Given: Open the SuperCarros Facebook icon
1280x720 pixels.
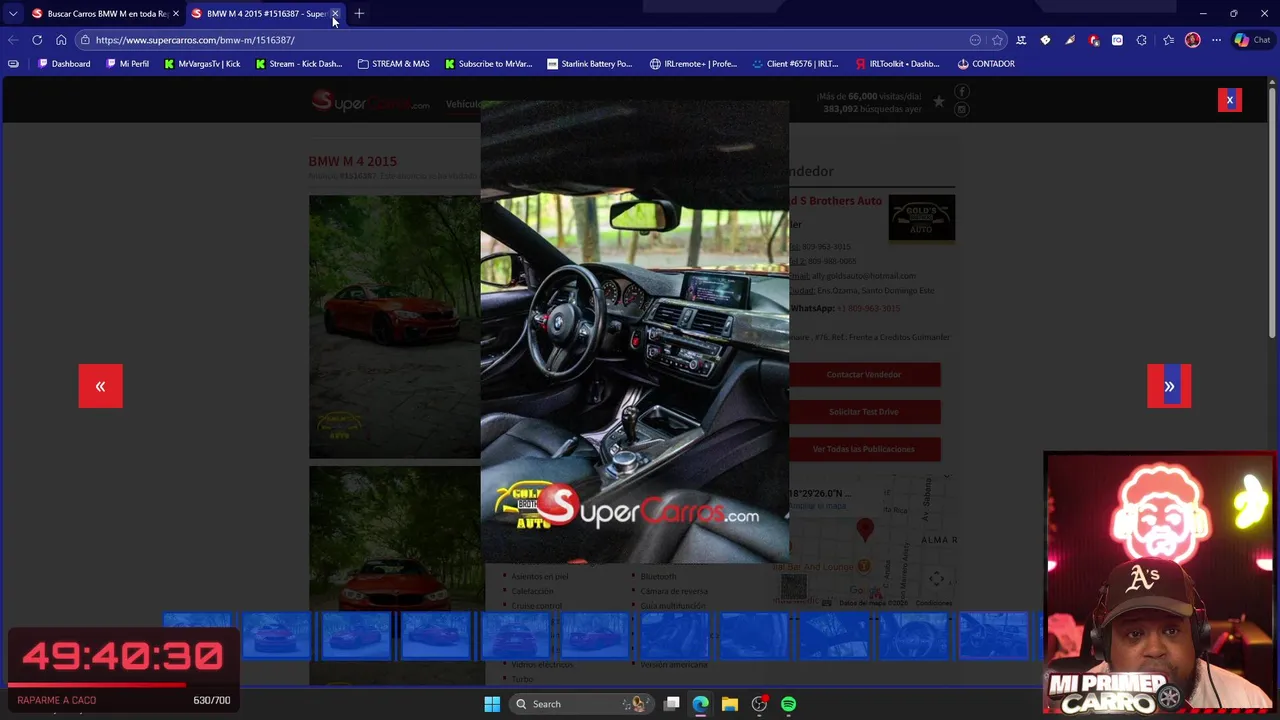Looking at the screenshot, I should tap(961, 91).
